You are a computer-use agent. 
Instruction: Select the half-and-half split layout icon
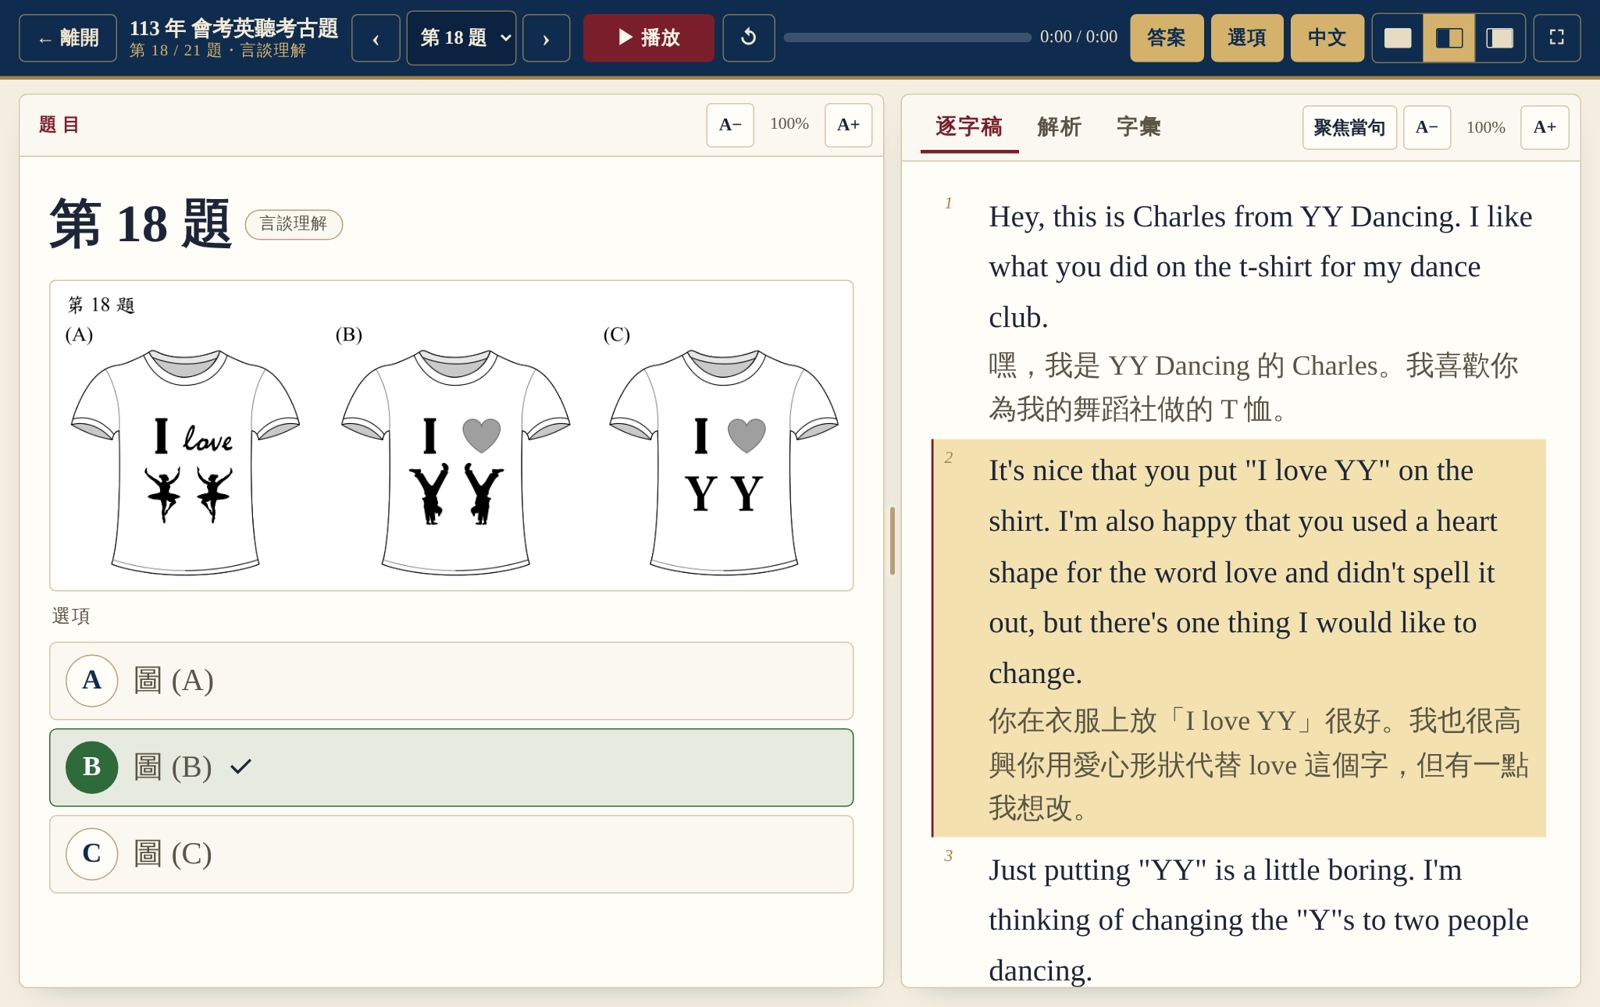(1449, 38)
